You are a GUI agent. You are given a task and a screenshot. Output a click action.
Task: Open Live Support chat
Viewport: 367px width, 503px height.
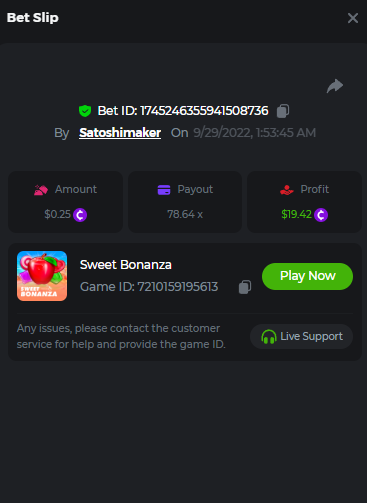coord(301,336)
